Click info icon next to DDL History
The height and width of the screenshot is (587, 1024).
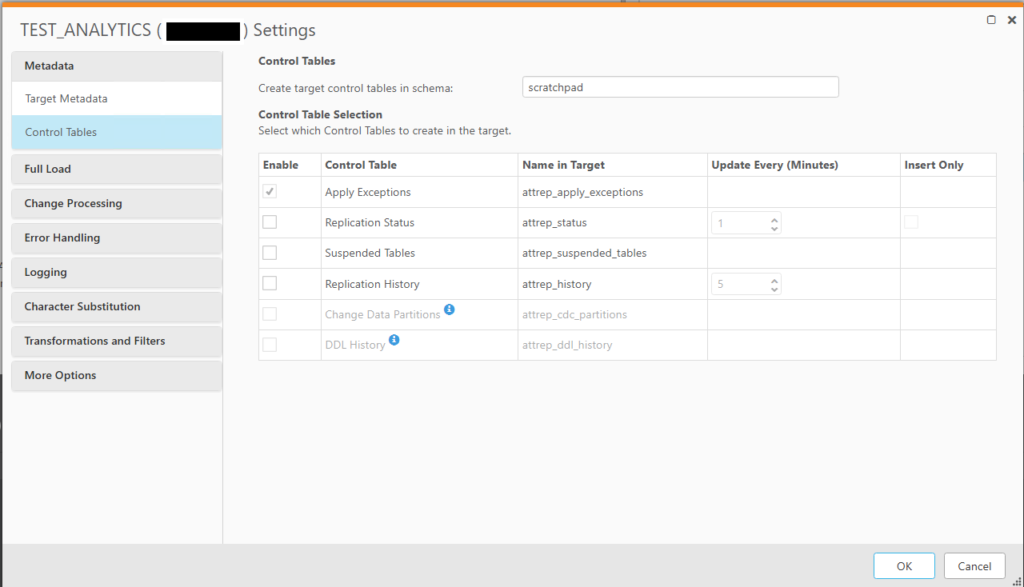click(394, 341)
